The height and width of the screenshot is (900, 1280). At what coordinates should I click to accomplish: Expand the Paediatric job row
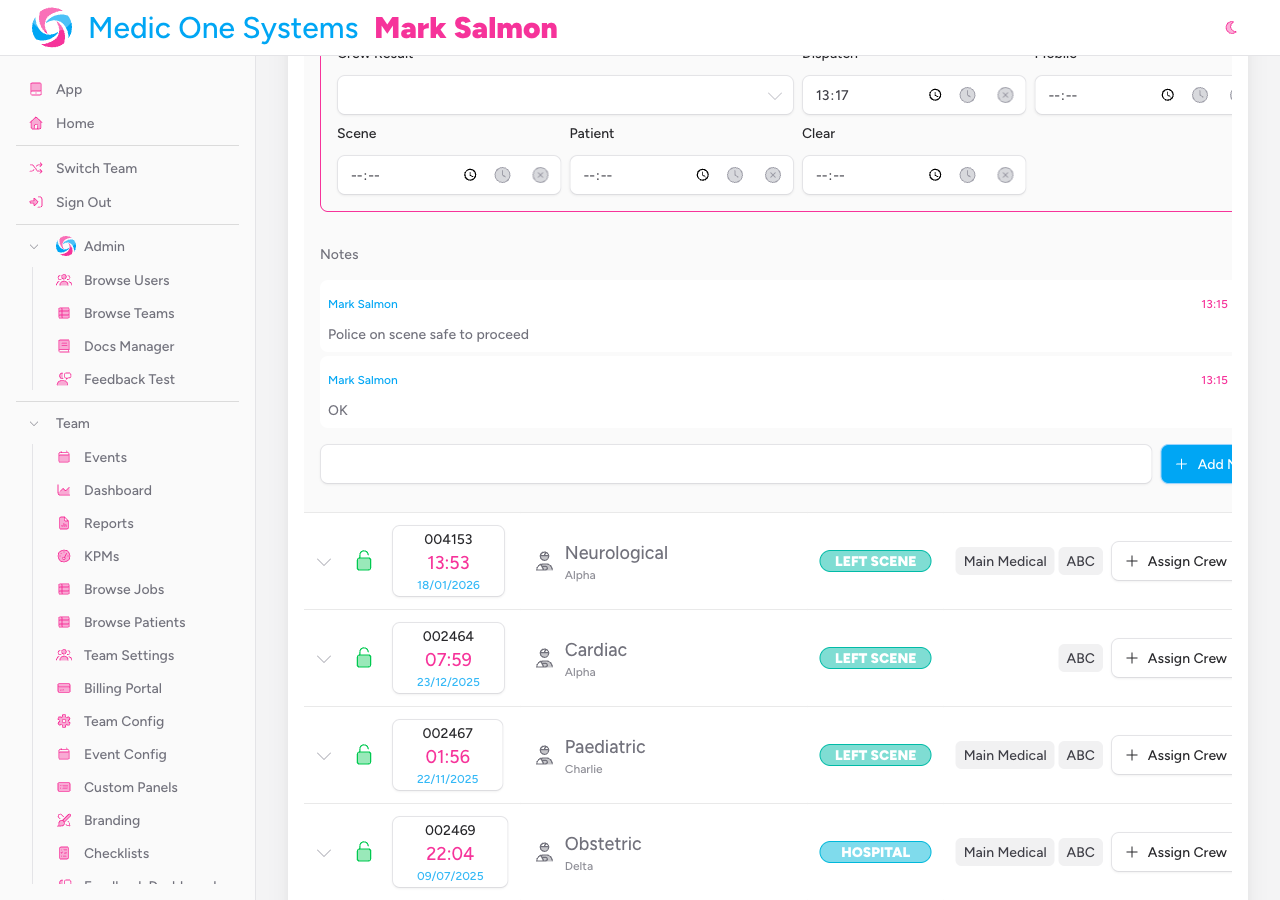pyautogui.click(x=323, y=755)
